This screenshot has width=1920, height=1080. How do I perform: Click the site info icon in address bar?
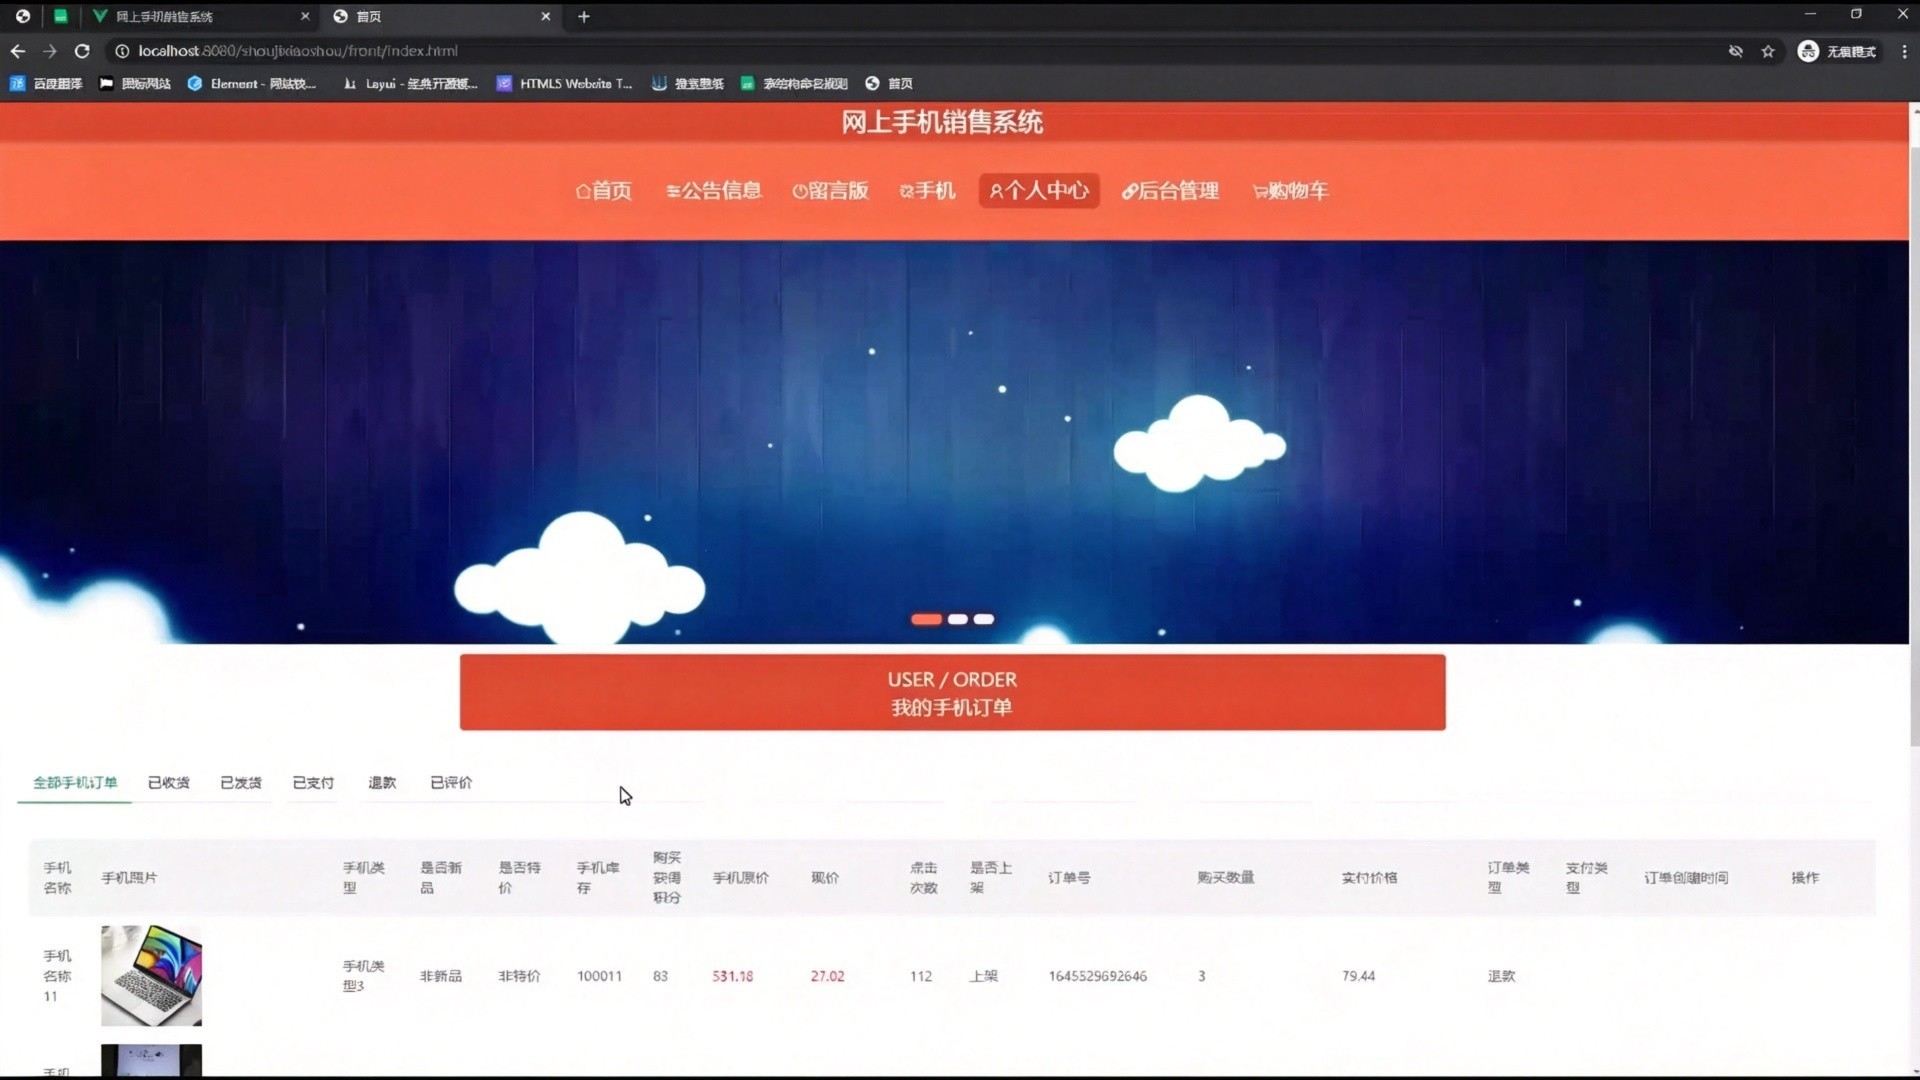(122, 51)
